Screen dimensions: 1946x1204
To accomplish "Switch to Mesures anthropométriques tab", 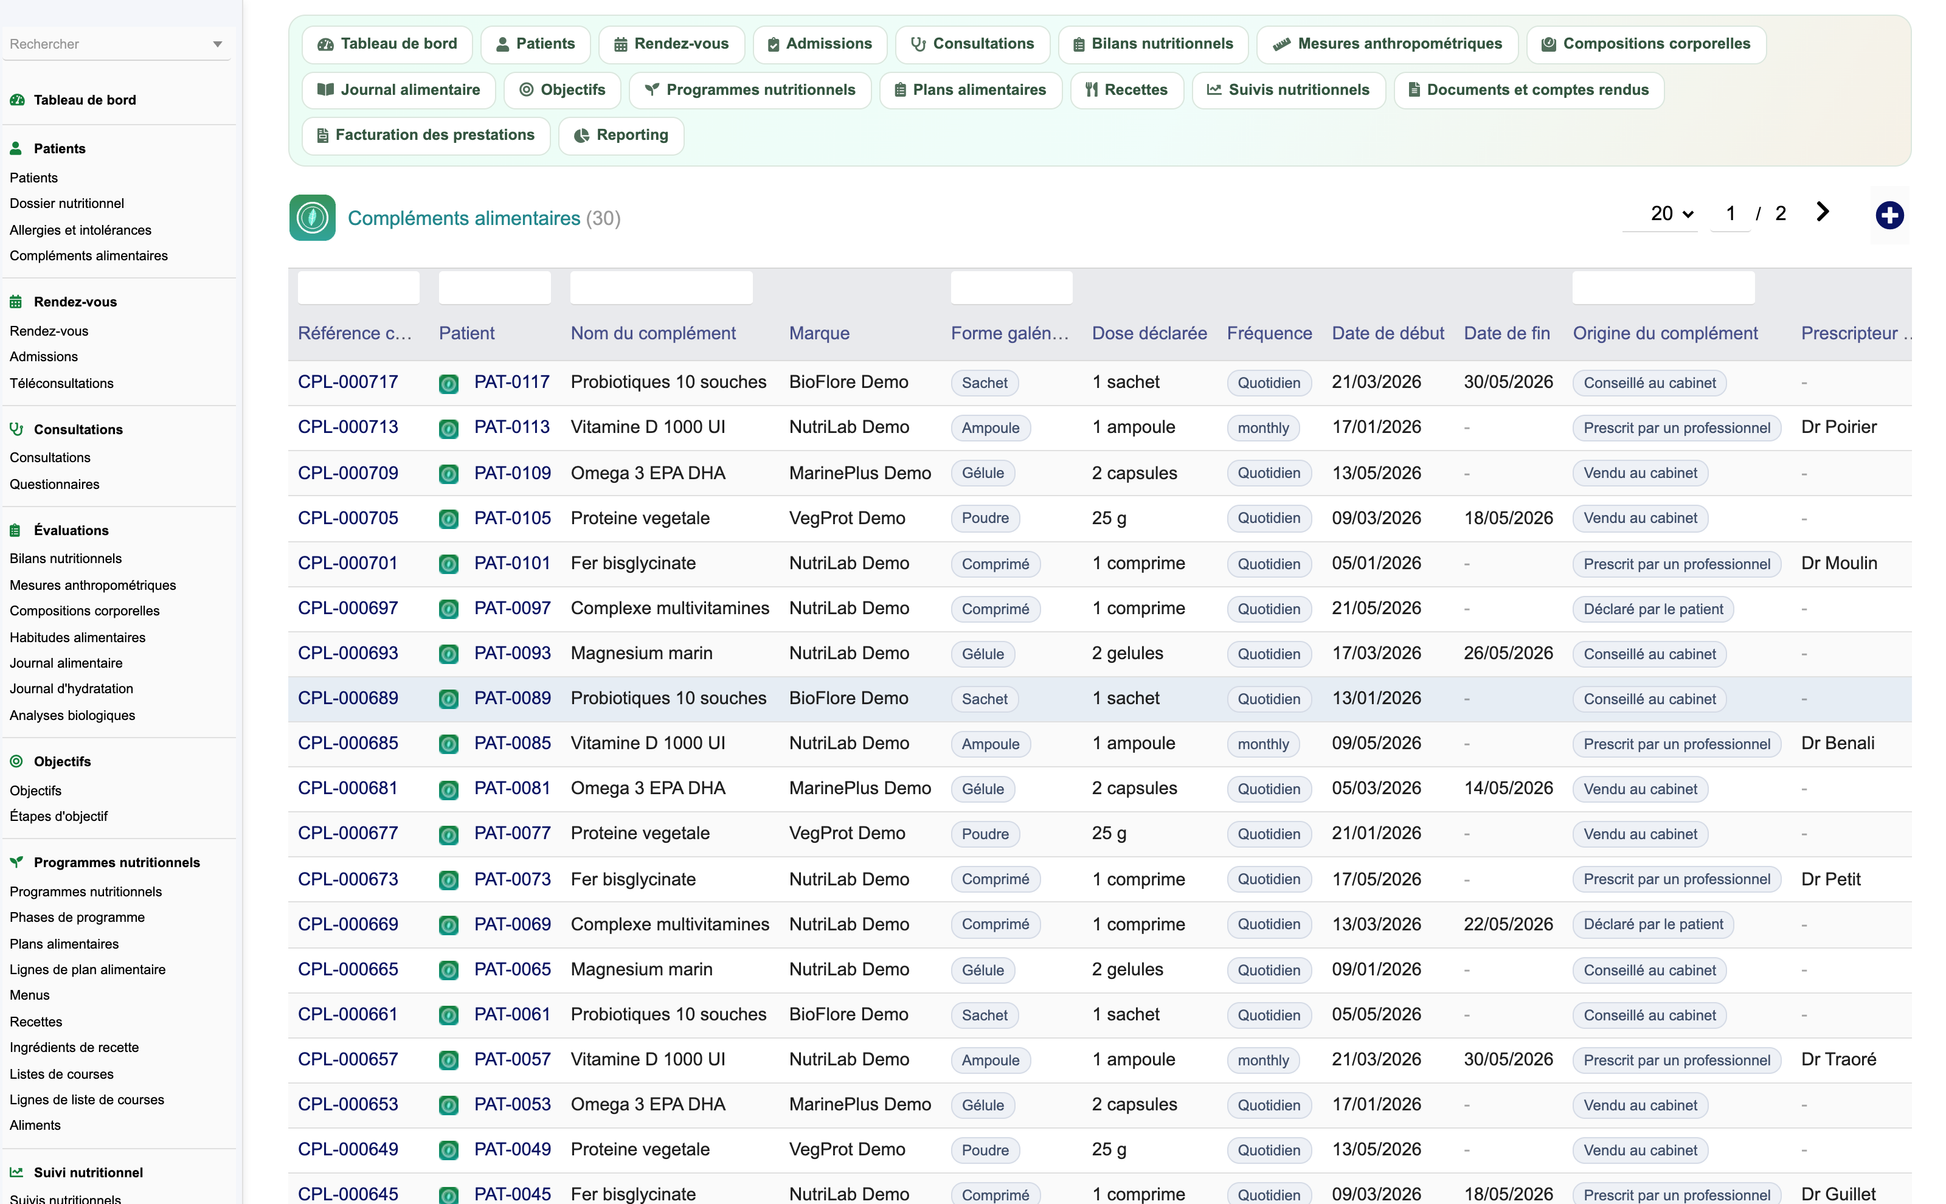I will pos(1387,44).
